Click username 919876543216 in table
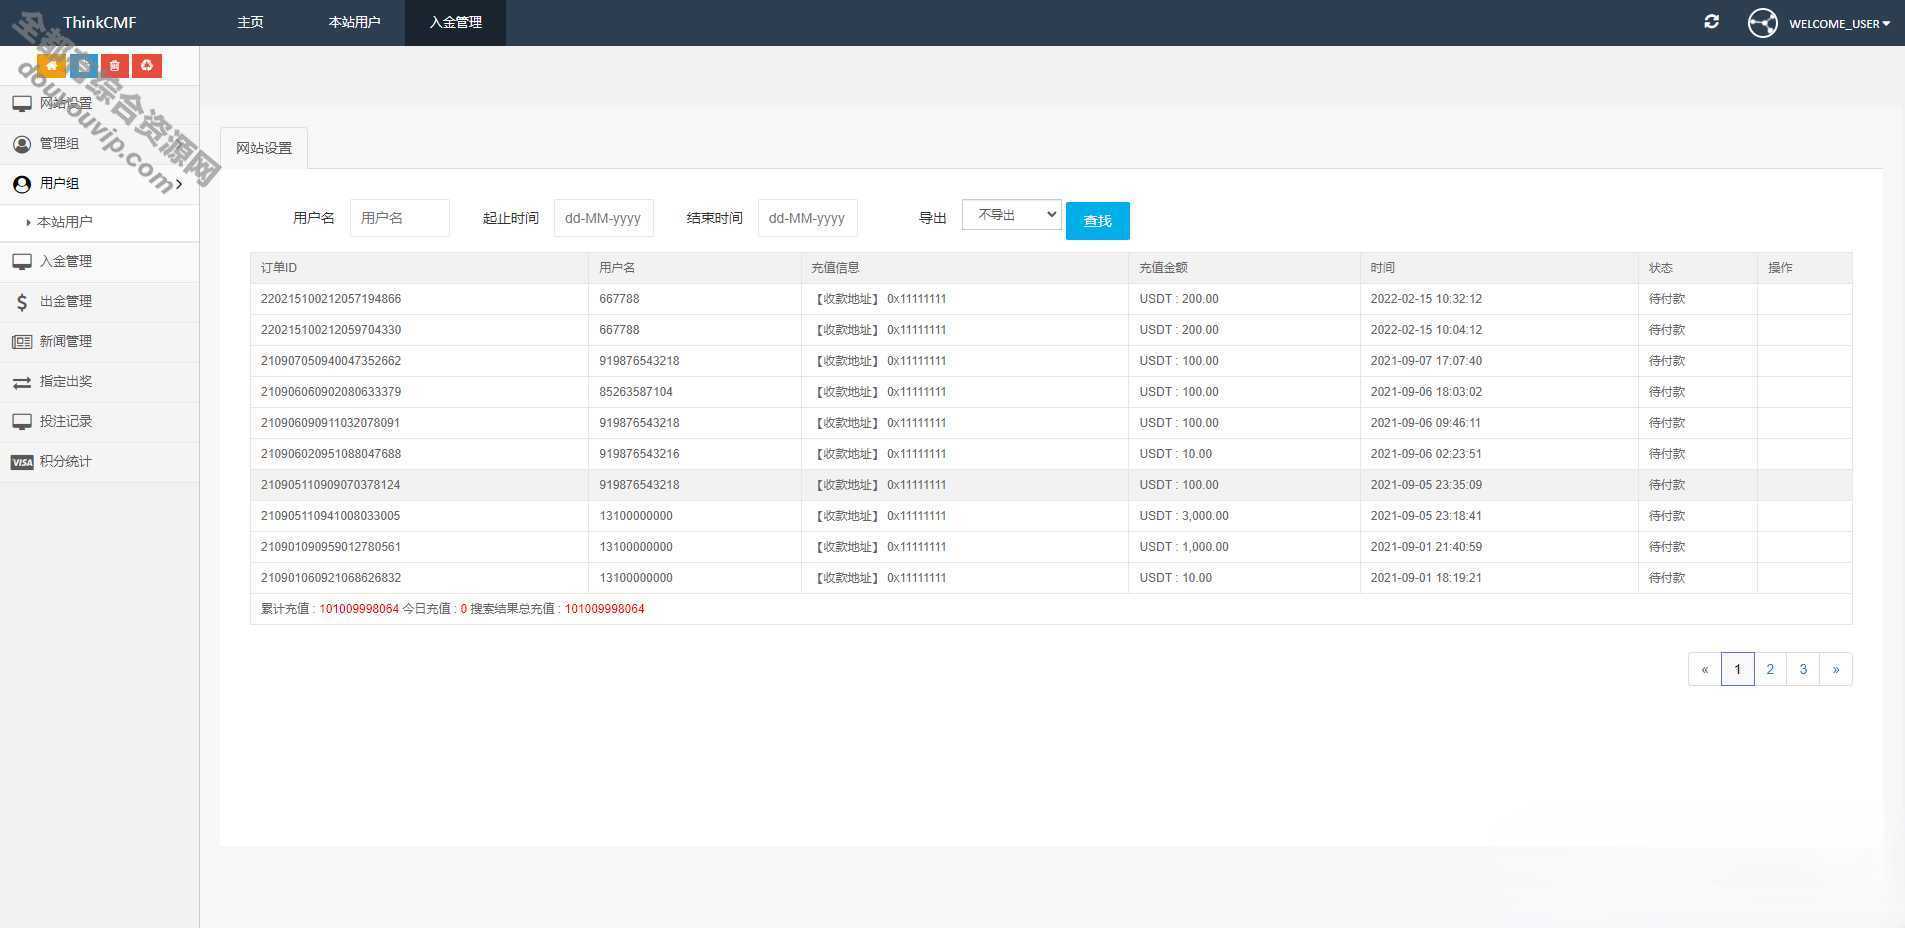 [639, 454]
